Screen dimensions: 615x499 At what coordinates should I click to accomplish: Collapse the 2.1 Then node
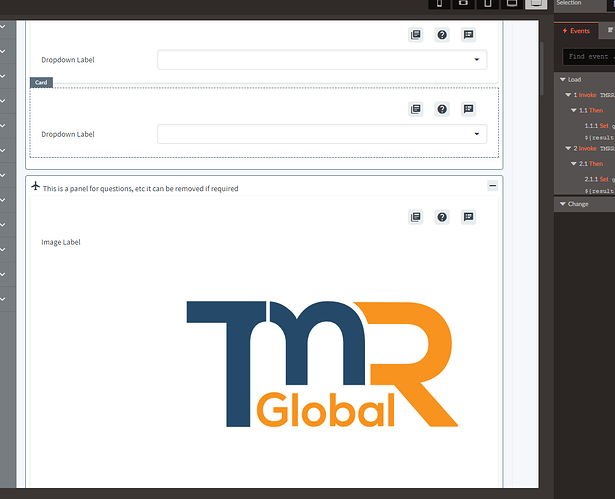(x=573, y=164)
